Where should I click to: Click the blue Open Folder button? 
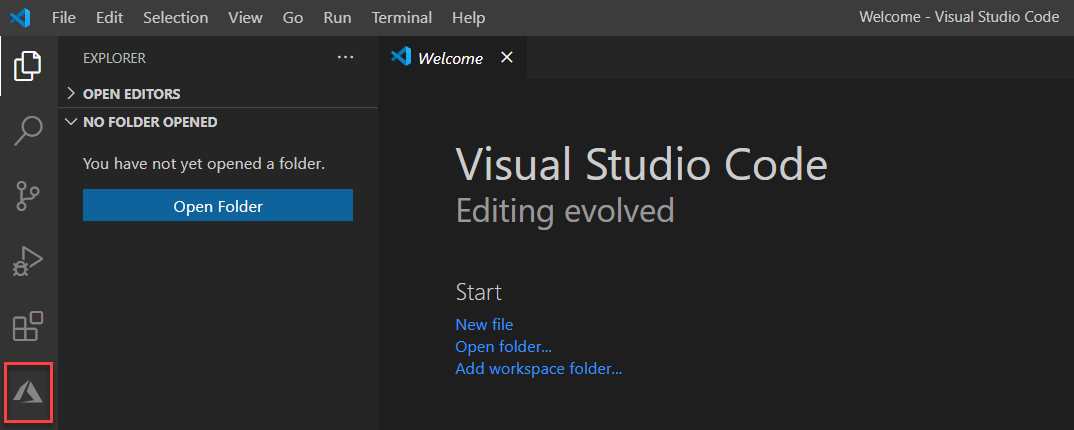click(218, 205)
